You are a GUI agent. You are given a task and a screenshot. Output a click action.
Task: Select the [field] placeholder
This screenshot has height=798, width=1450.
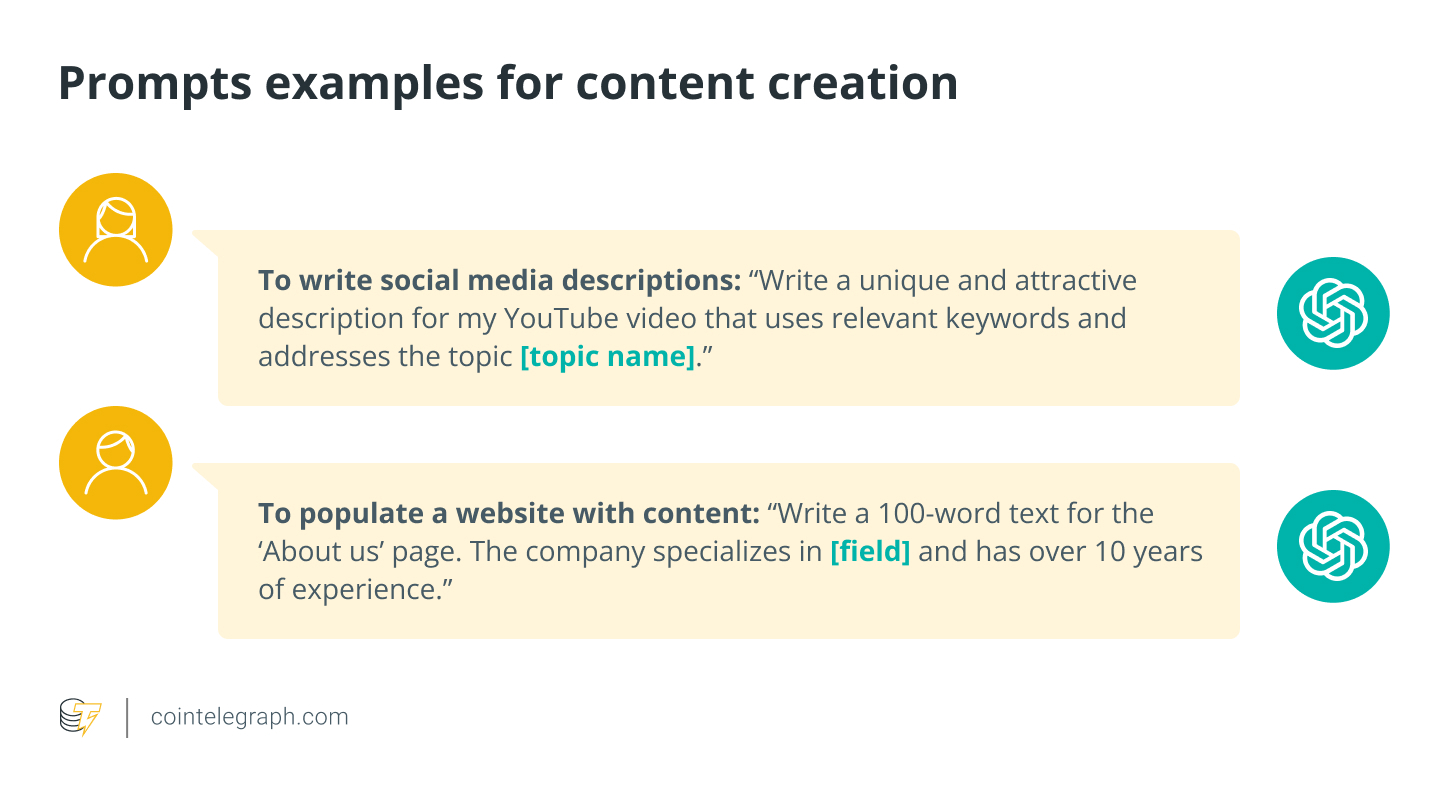(870, 552)
